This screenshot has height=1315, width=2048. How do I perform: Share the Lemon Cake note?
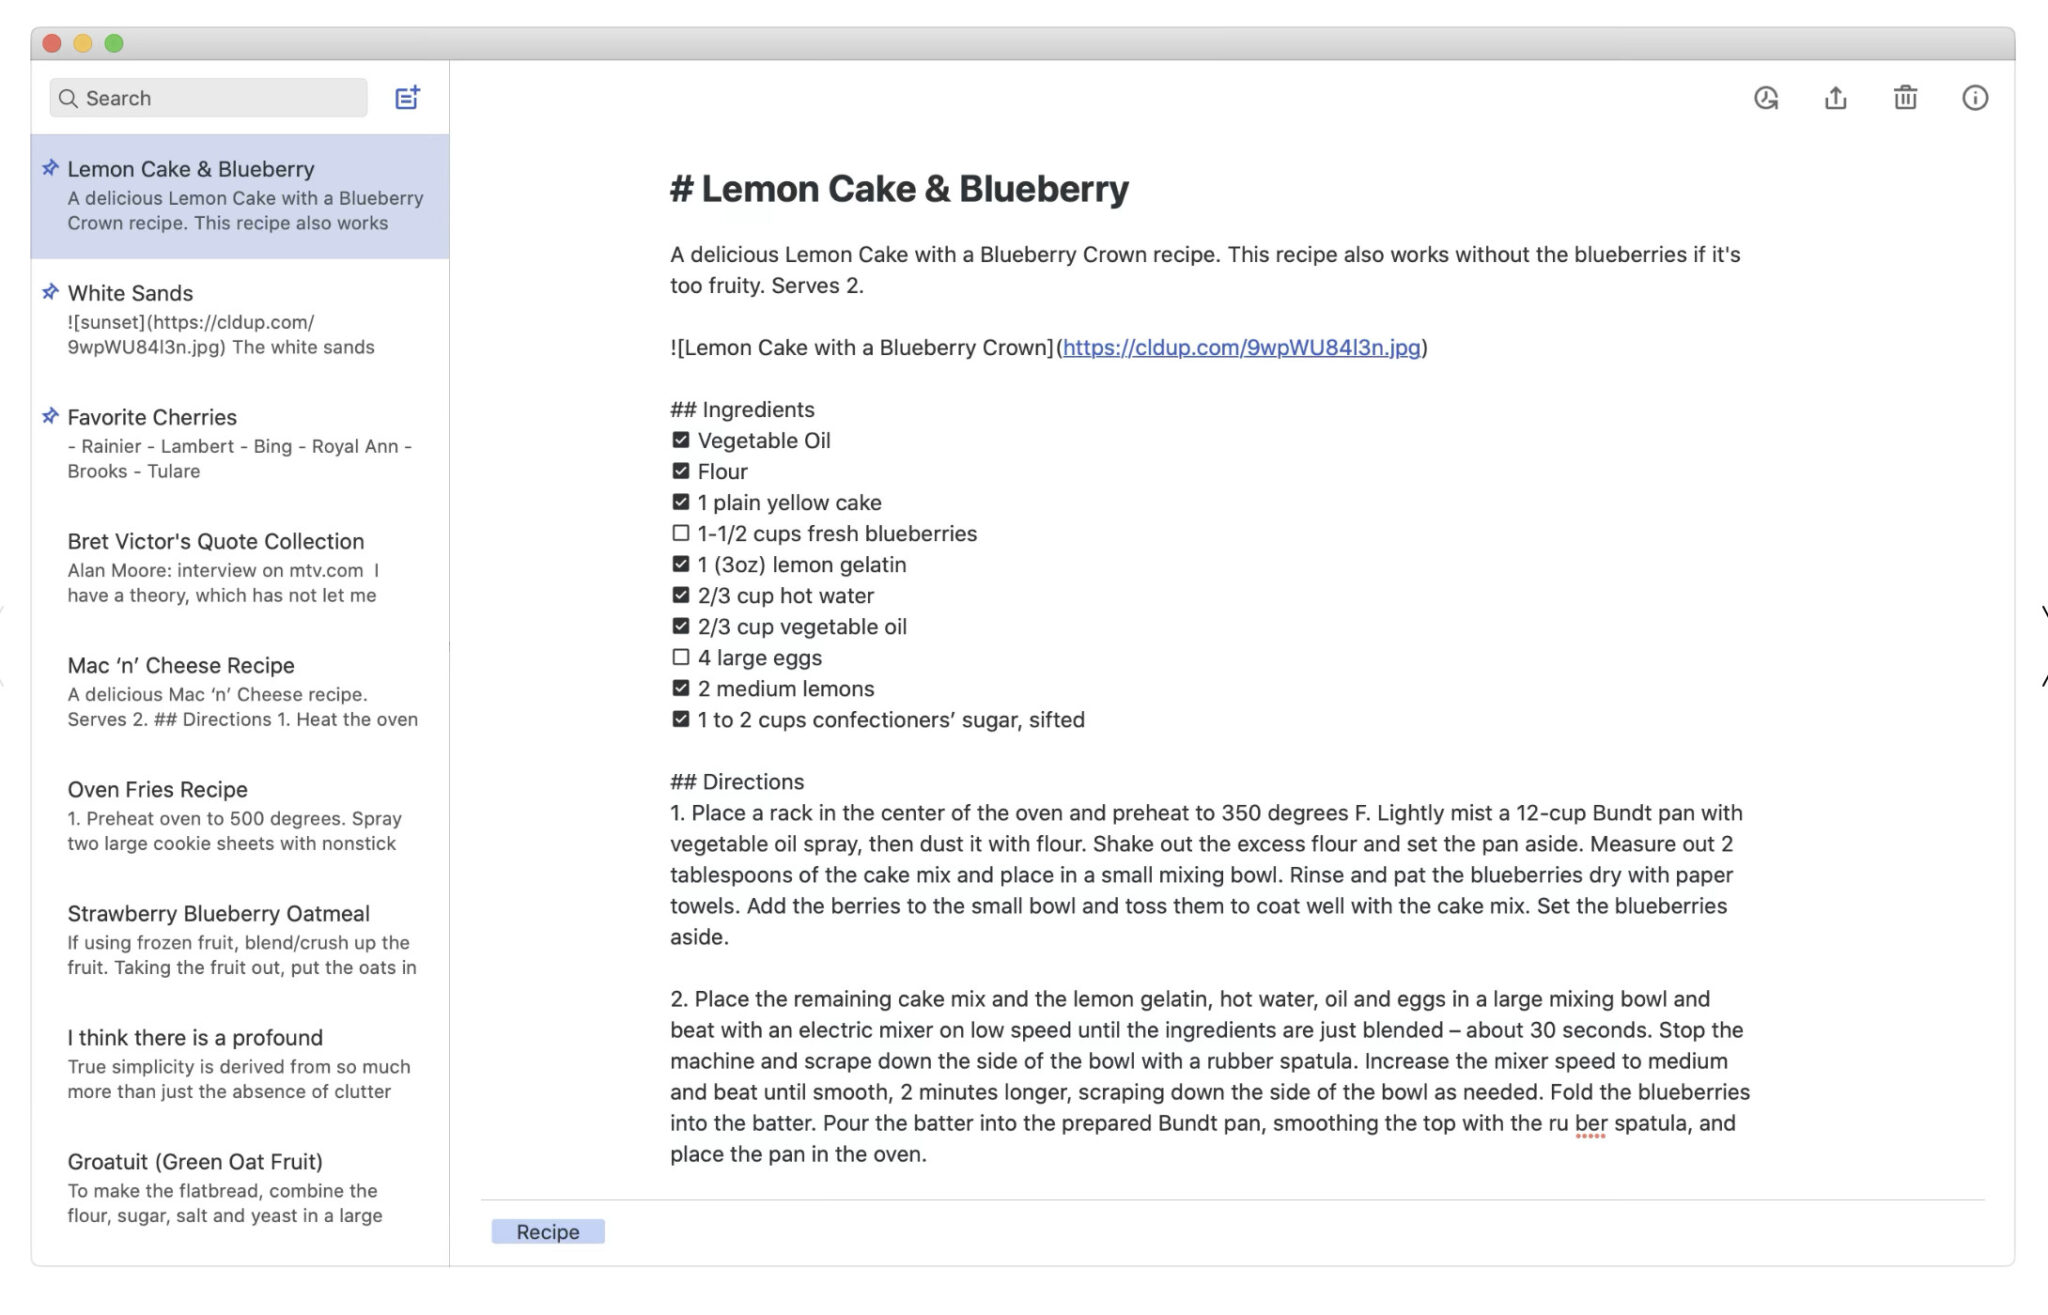coord(1836,98)
